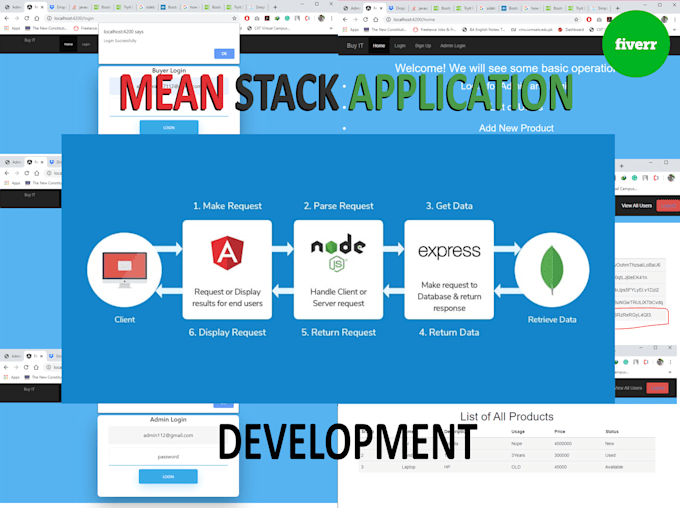Click reload icon in bottom-left browser window
680x508 pixels.
26,367
